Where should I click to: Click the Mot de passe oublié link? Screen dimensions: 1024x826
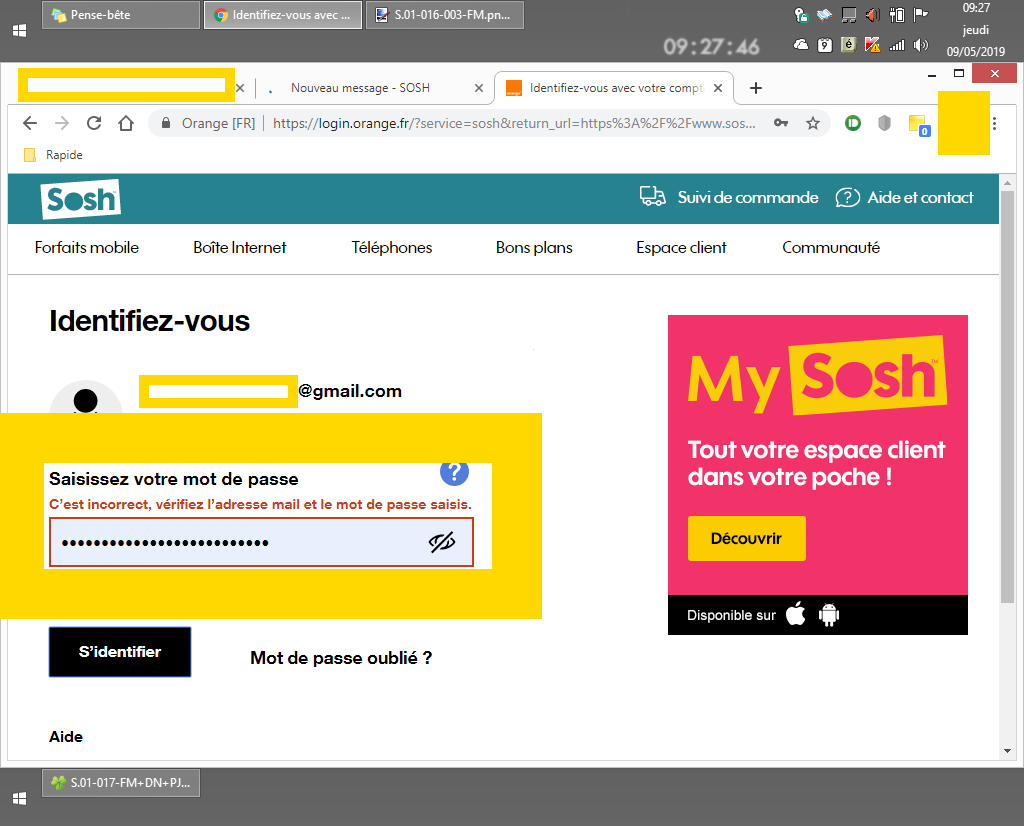click(341, 658)
